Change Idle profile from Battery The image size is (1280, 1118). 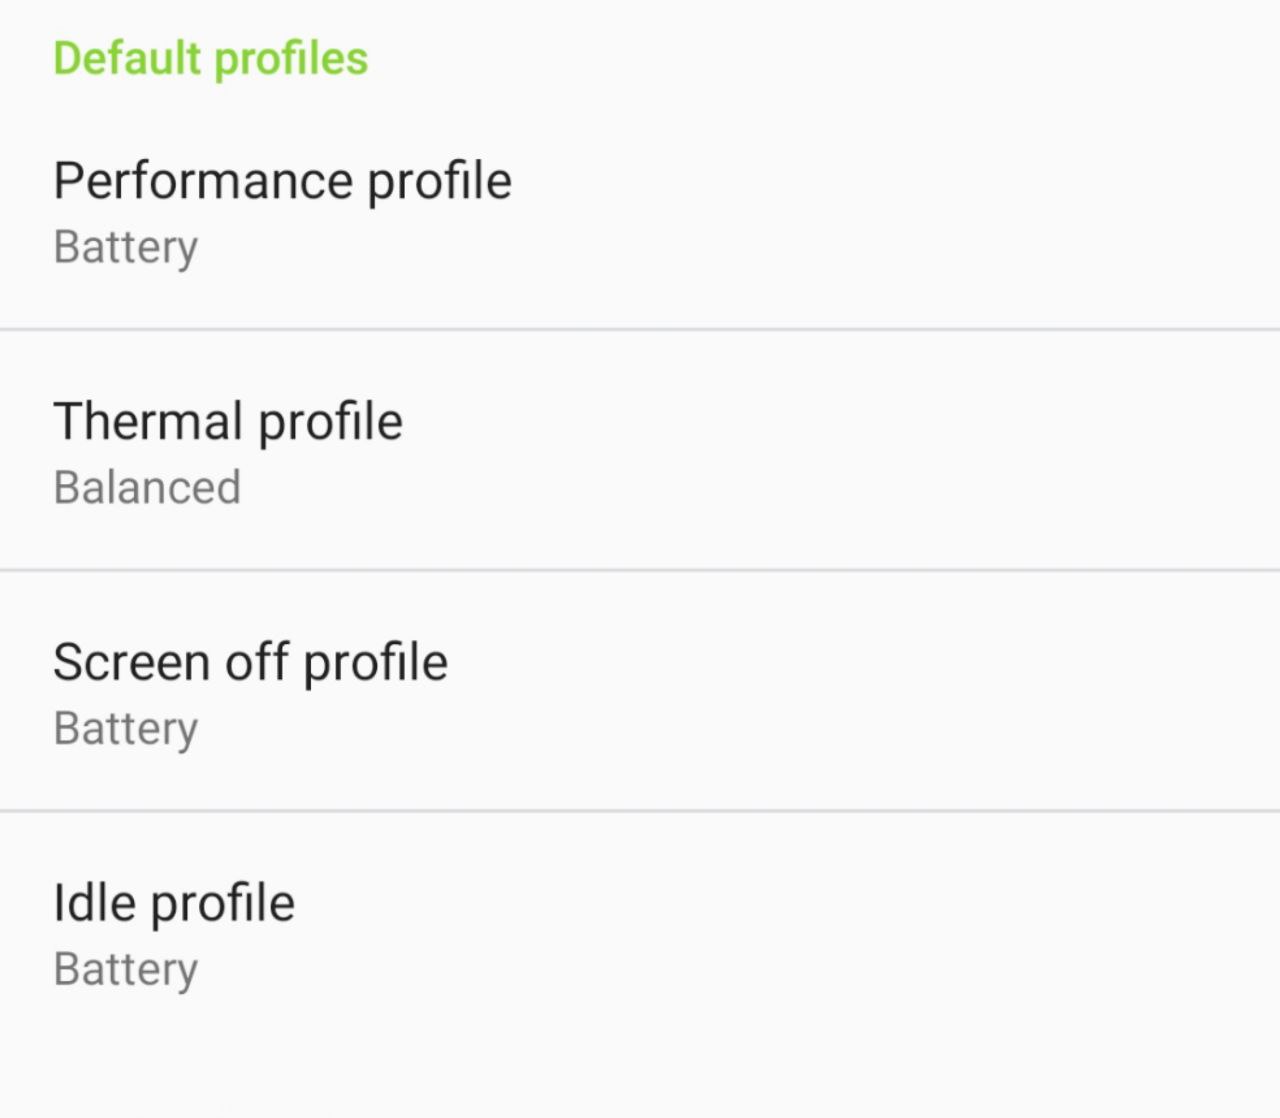[640, 932]
